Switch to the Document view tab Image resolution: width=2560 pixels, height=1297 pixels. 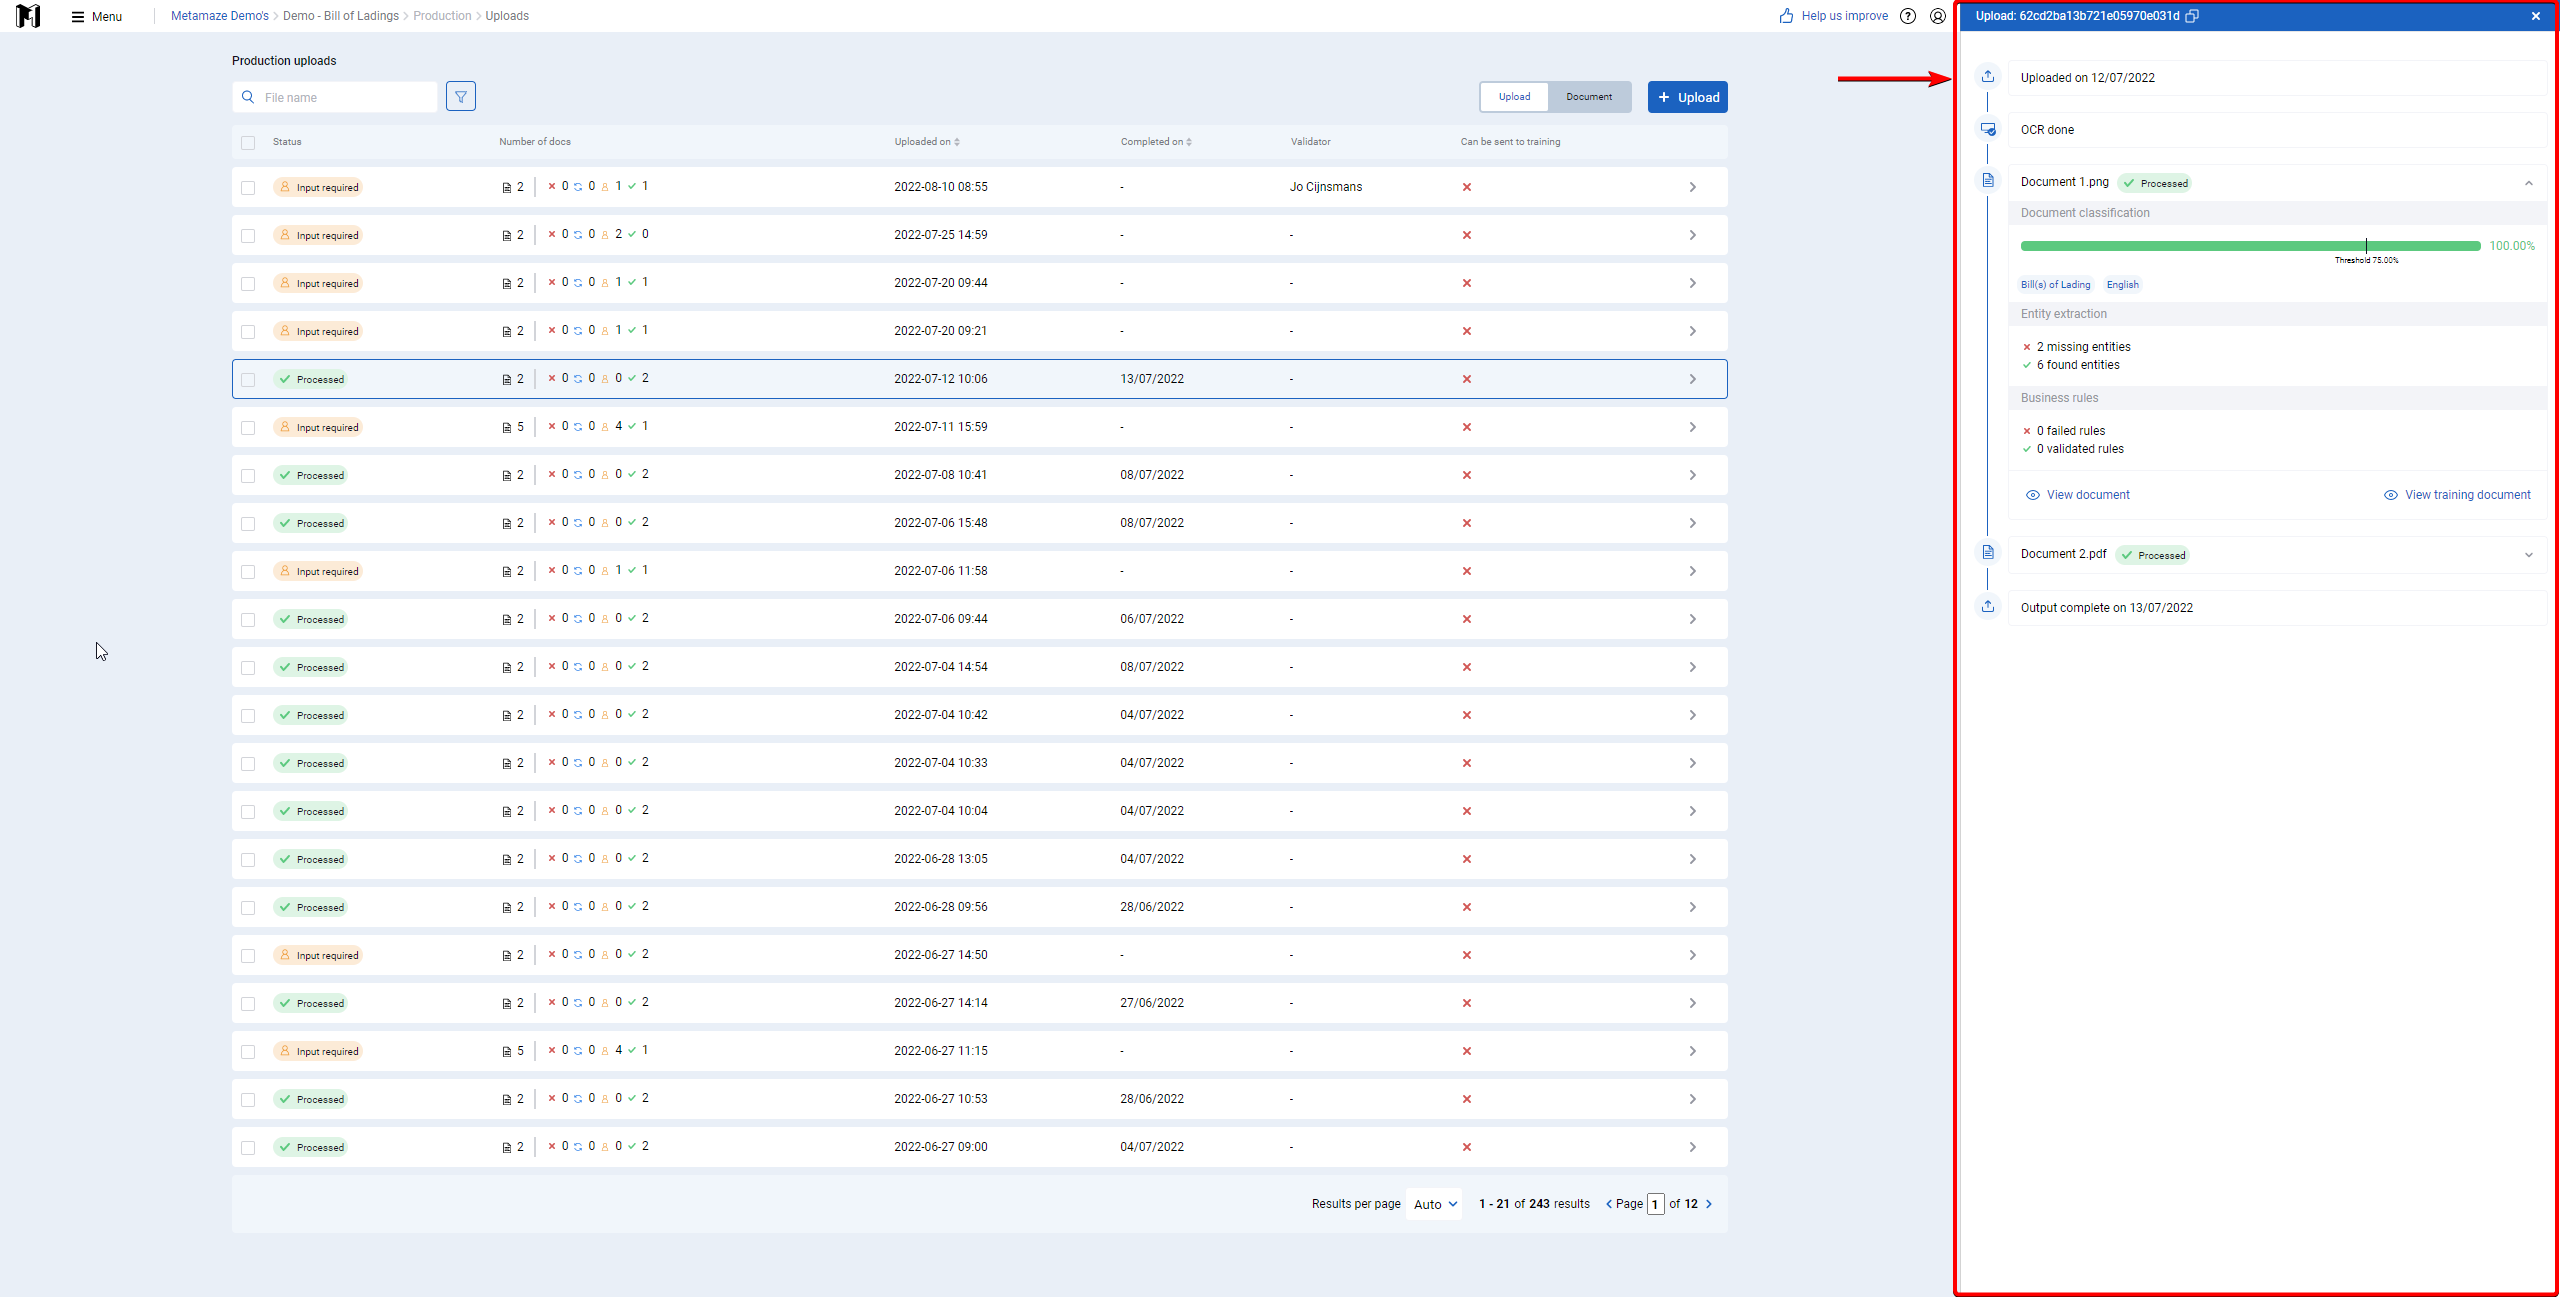click(x=1589, y=97)
